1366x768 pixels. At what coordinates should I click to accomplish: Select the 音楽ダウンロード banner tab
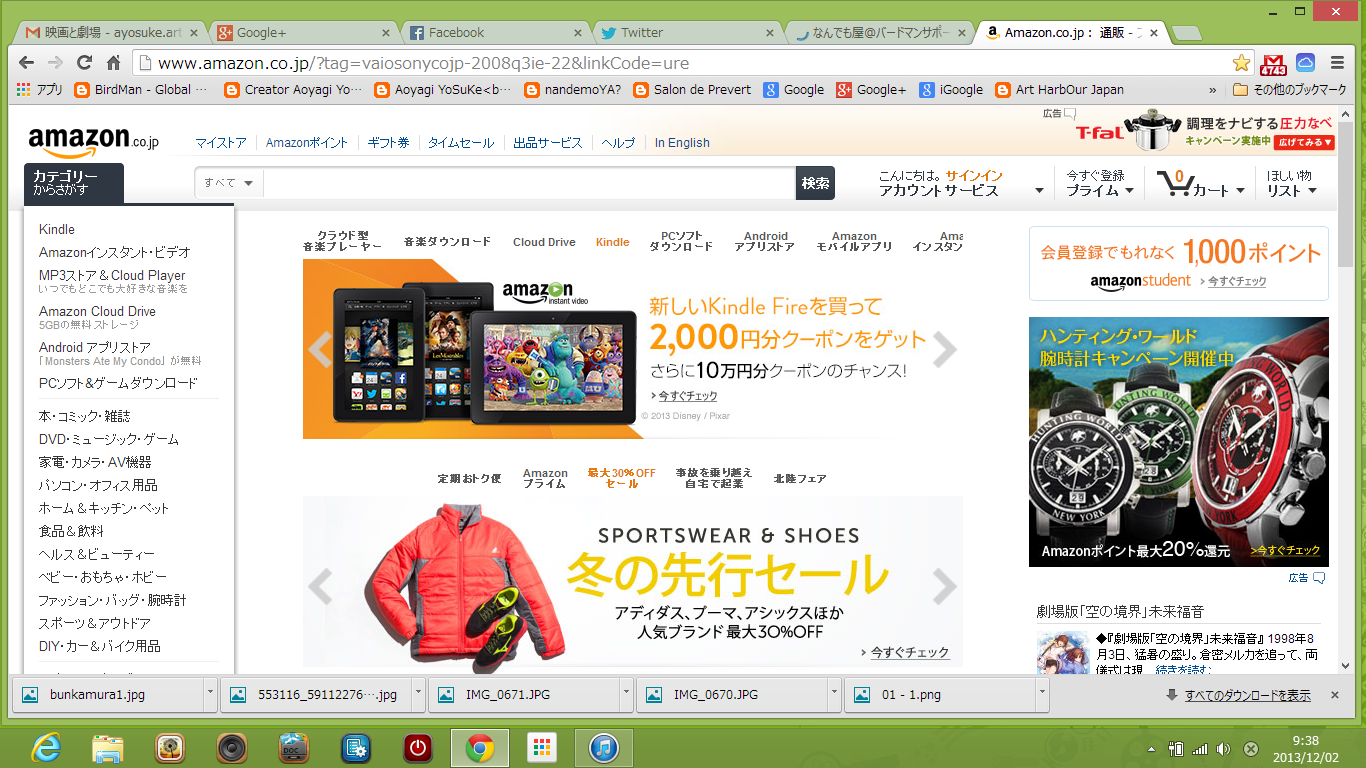coord(447,242)
